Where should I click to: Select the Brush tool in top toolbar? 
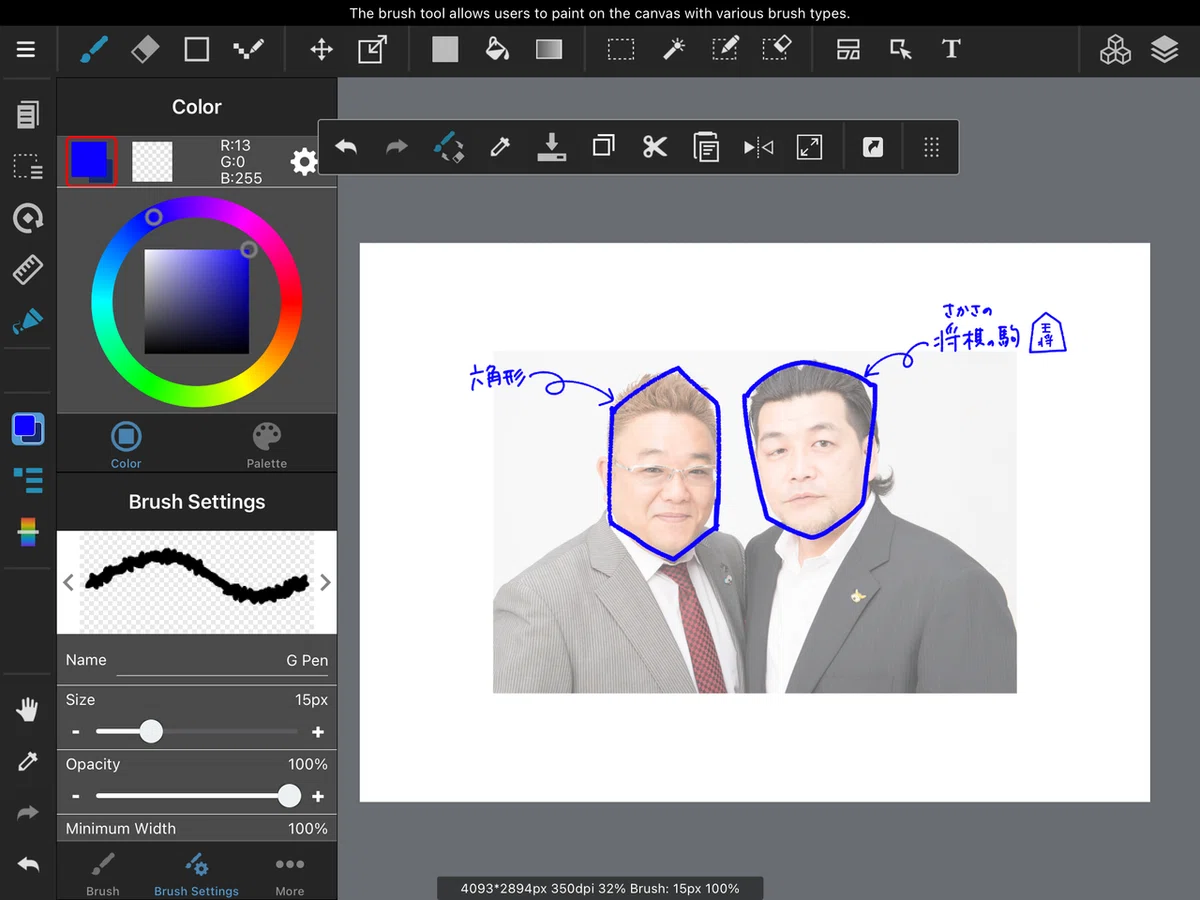[94, 49]
